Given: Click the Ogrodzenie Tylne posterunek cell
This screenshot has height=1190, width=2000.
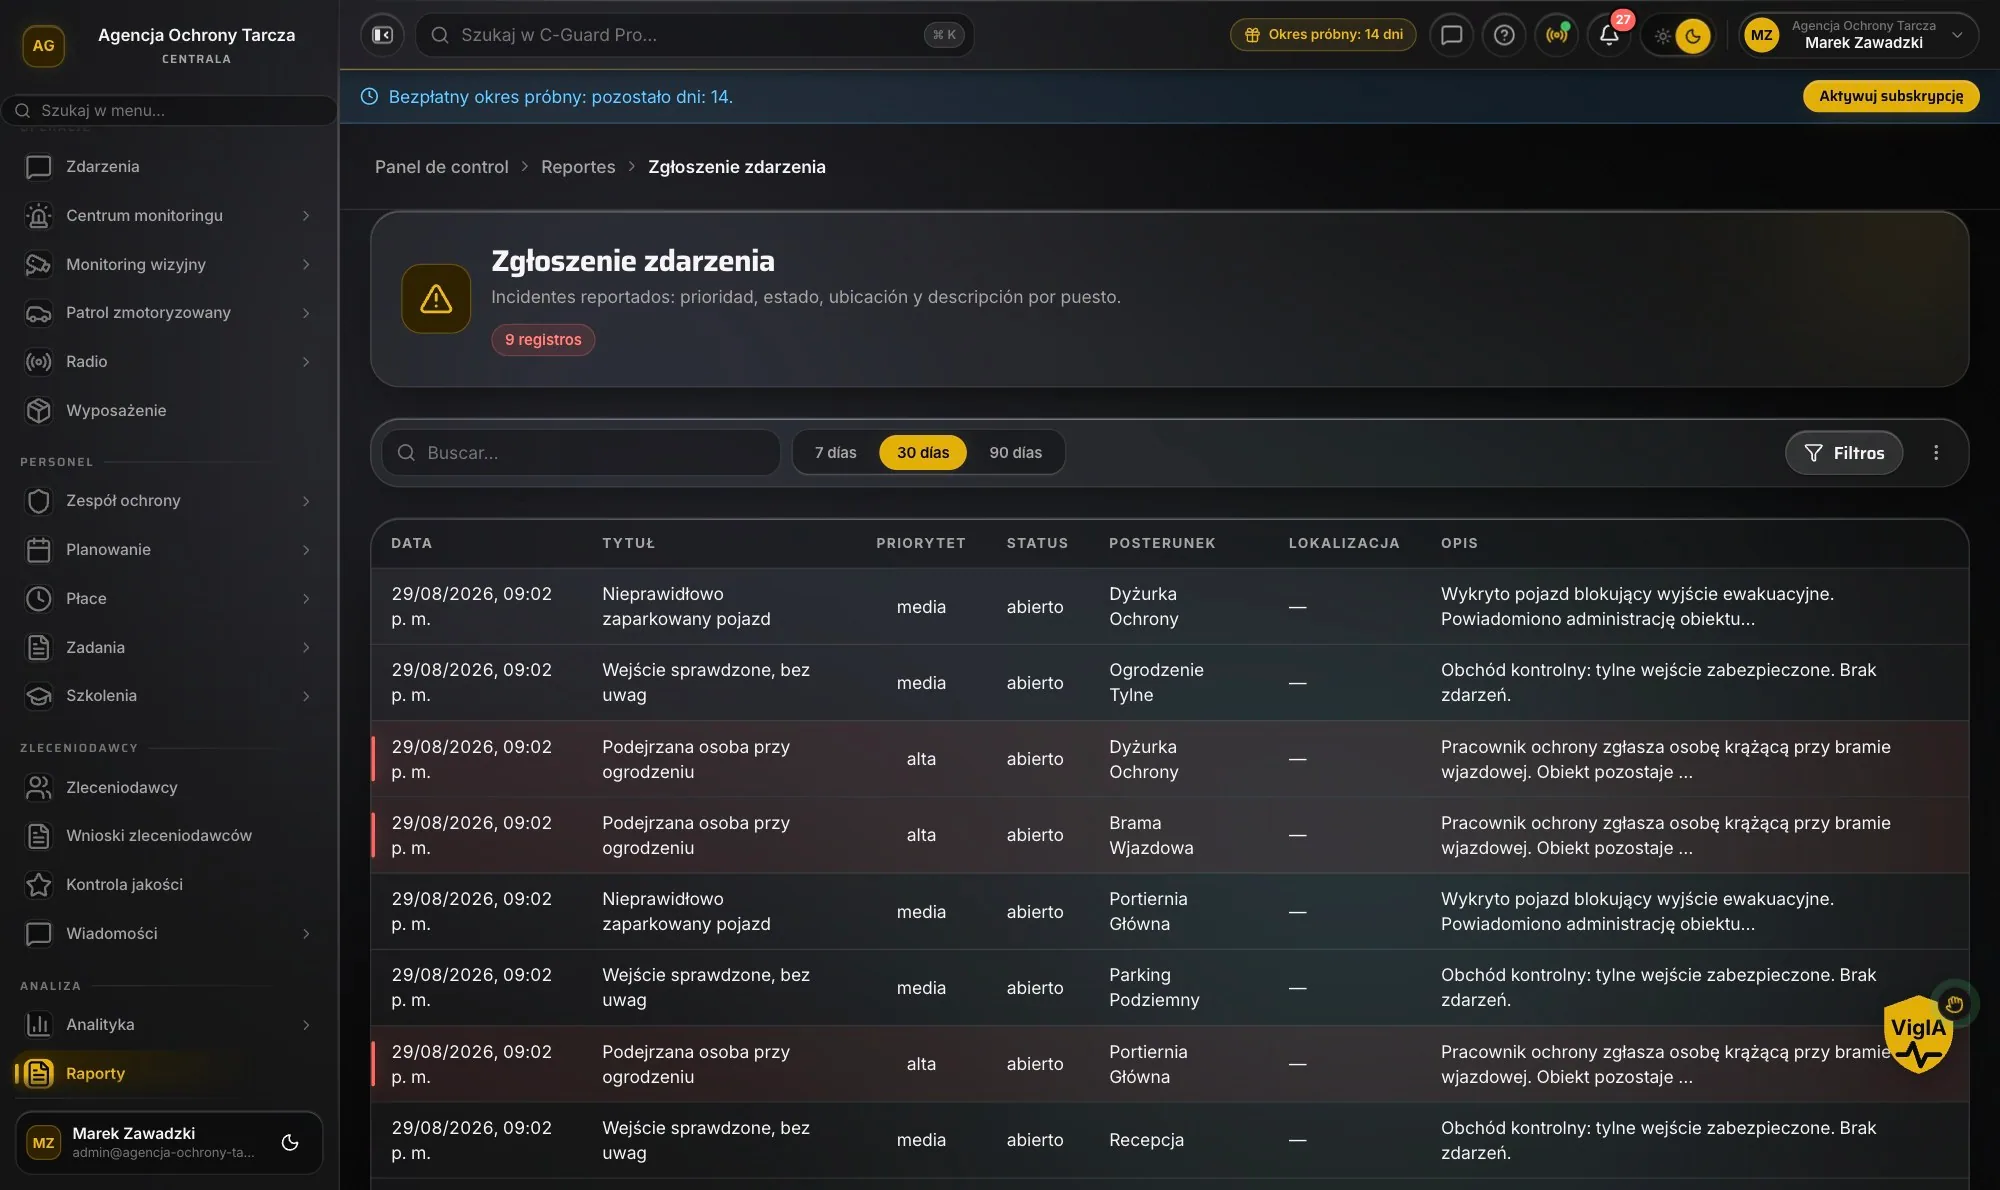Looking at the screenshot, I should click(1156, 683).
